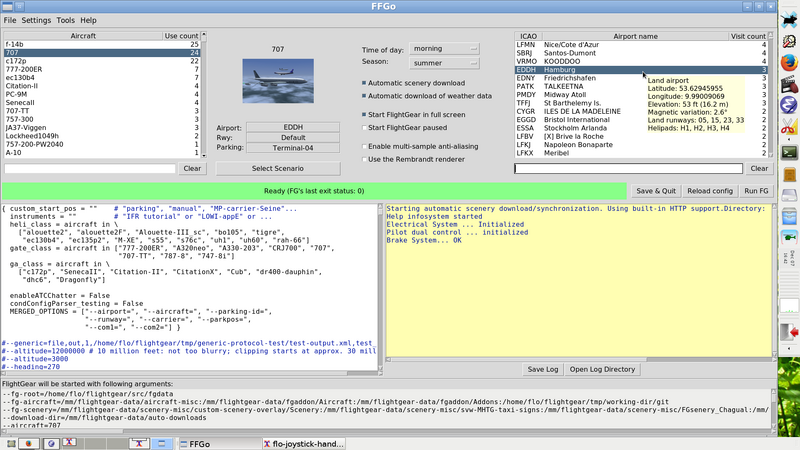Viewport: 800px width, 450px height.
Task: Open the brown archive box dock icon
Action: pyautogui.click(x=789, y=174)
